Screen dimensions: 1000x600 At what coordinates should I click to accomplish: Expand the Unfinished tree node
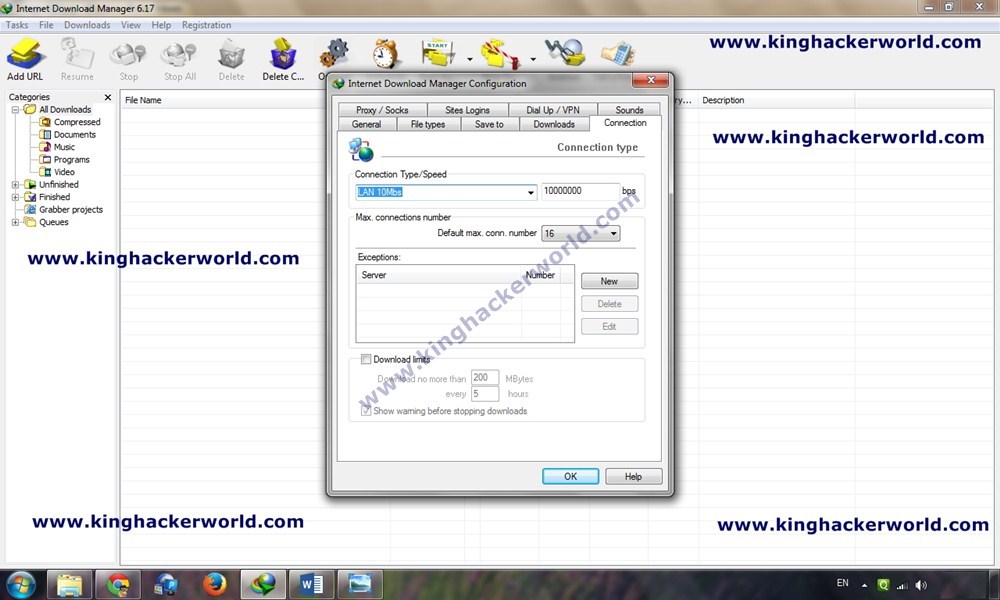click(15, 184)
